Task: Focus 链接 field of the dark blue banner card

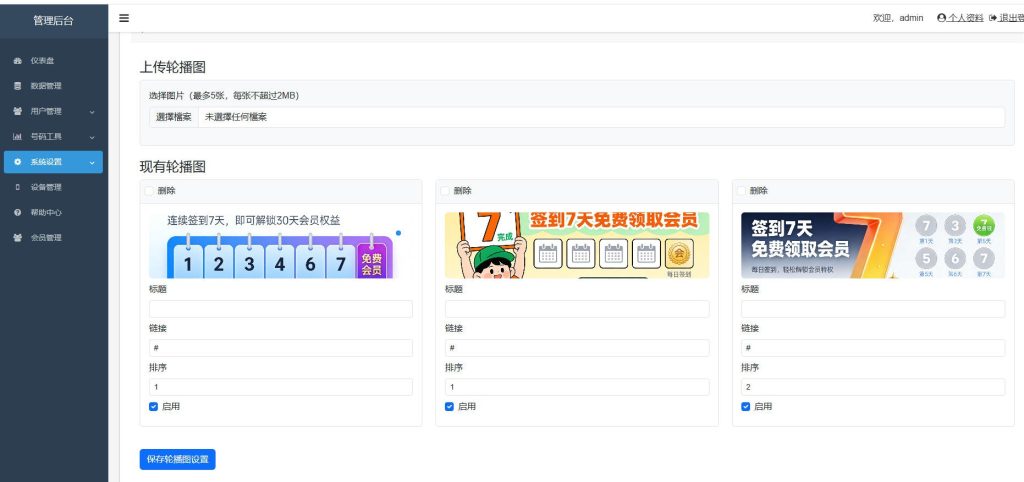Action: pos(873,348)
